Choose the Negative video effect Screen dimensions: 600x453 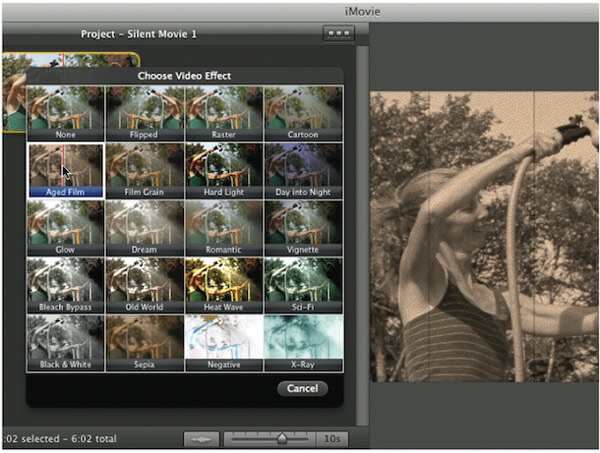point(223,343)
